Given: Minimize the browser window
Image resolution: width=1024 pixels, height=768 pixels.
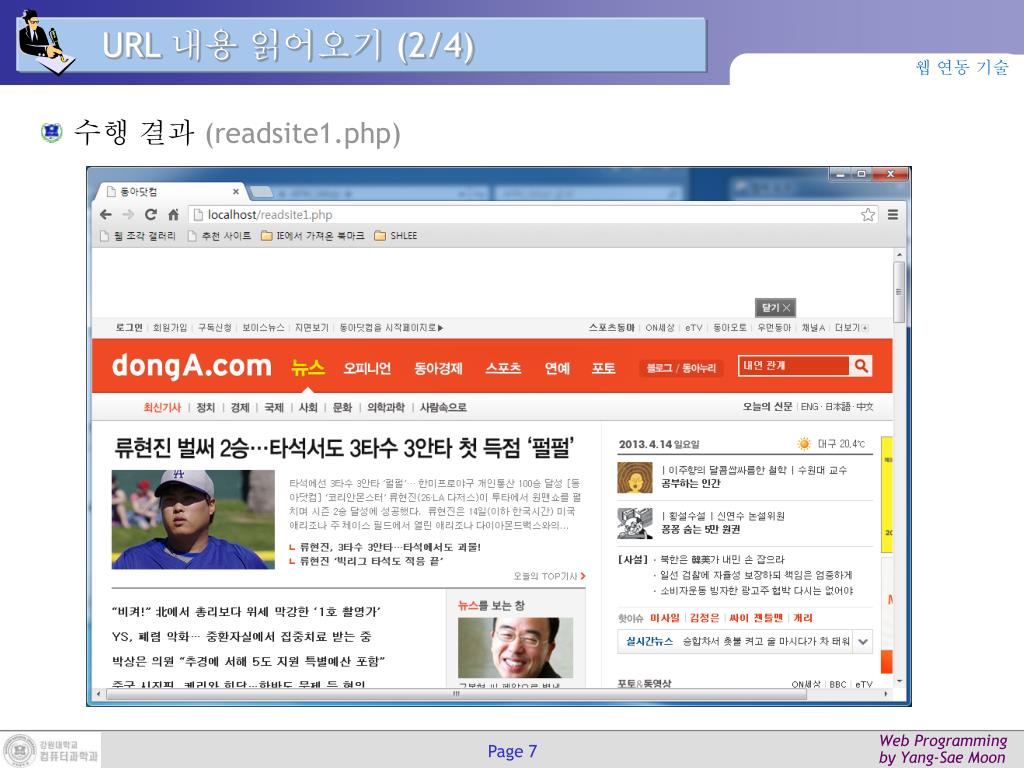Looking at the screenshot, I should [840, 174].
